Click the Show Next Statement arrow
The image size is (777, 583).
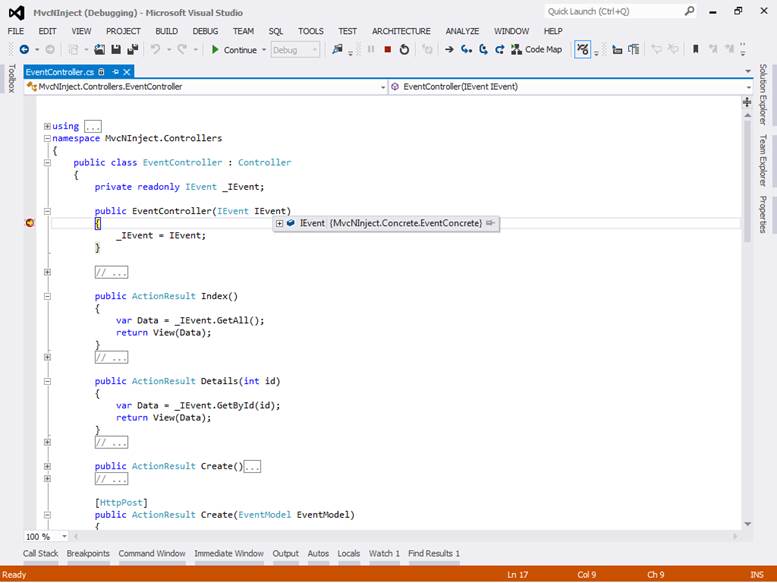pos(449,50)
